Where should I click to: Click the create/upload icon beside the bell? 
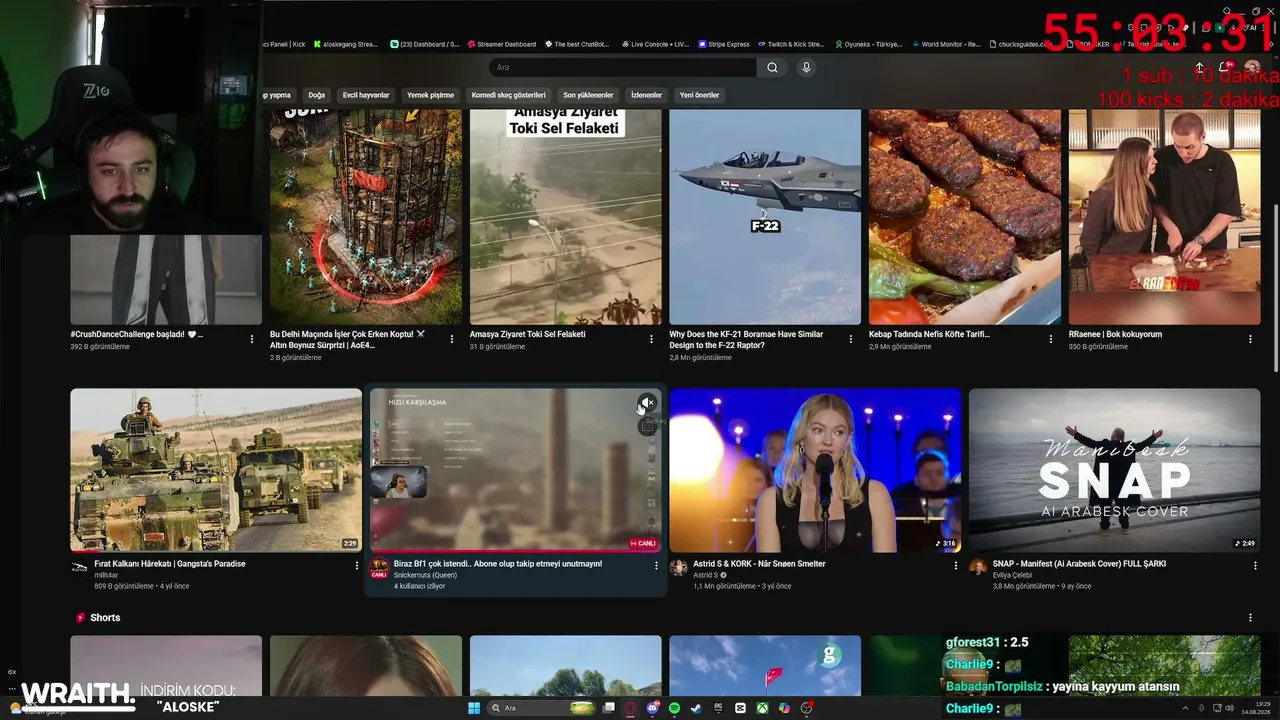click(x=1199, y=67)
